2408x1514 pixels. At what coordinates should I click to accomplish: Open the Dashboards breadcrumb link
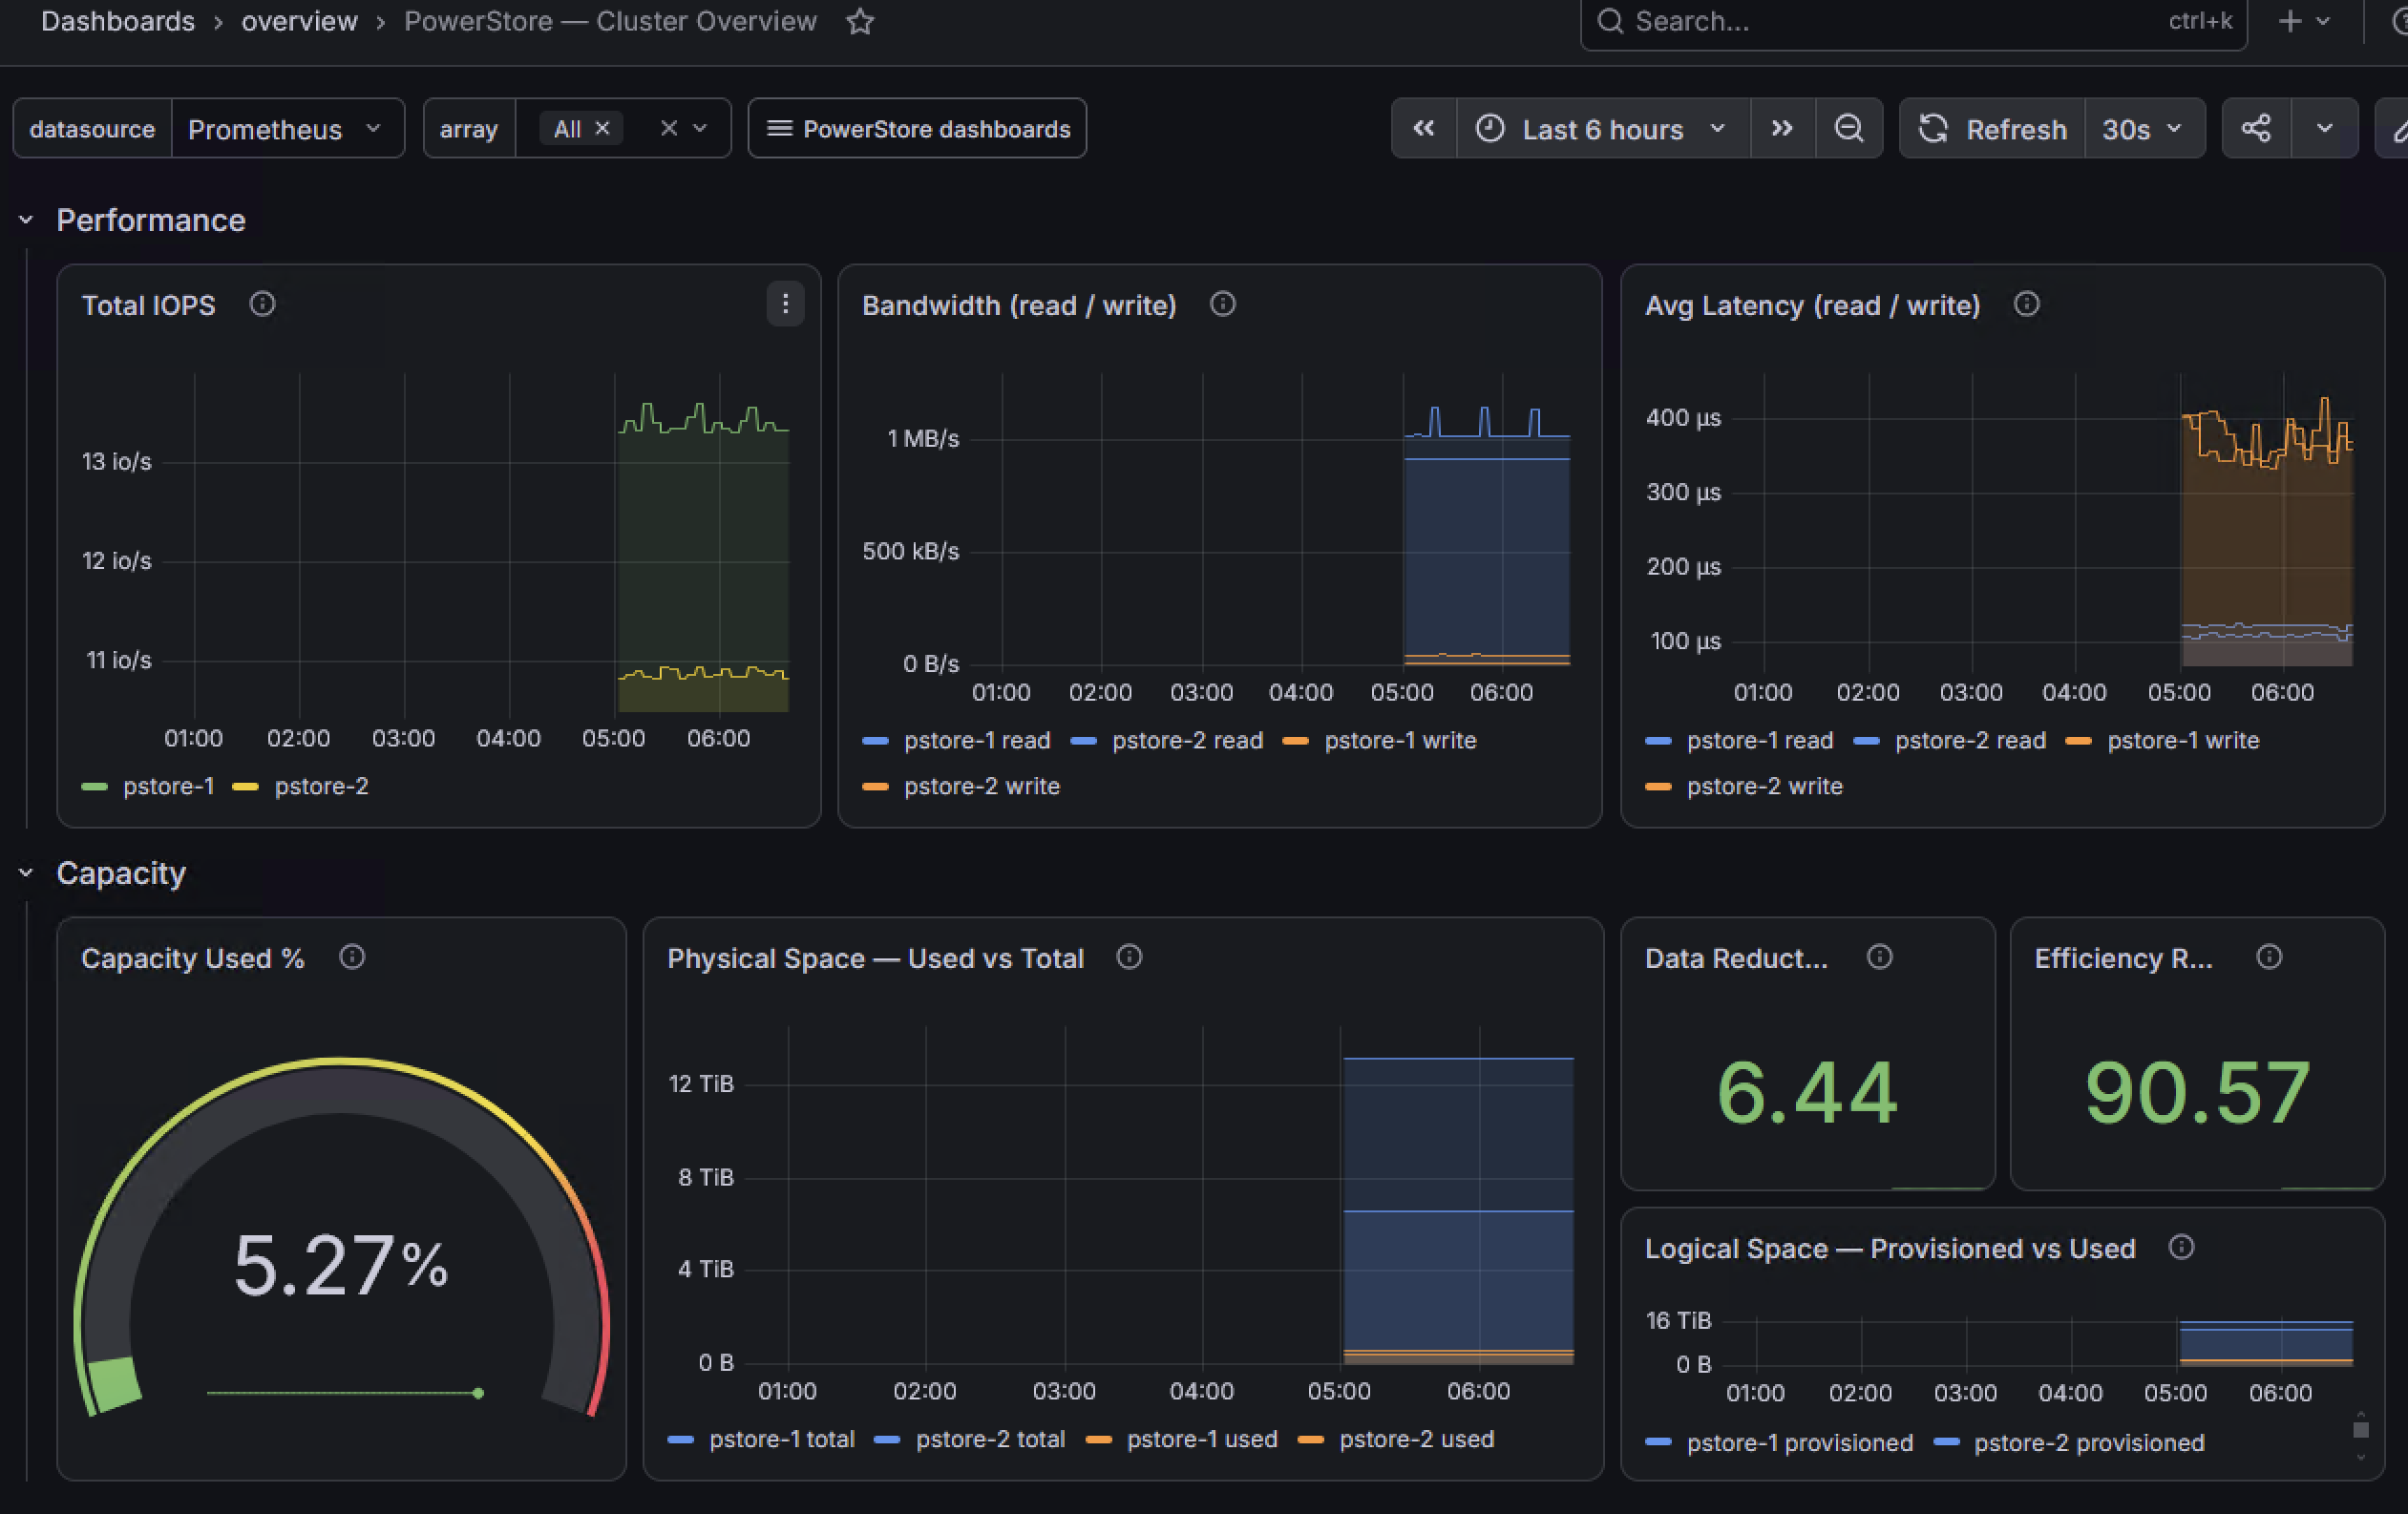[x=118, y=21]
